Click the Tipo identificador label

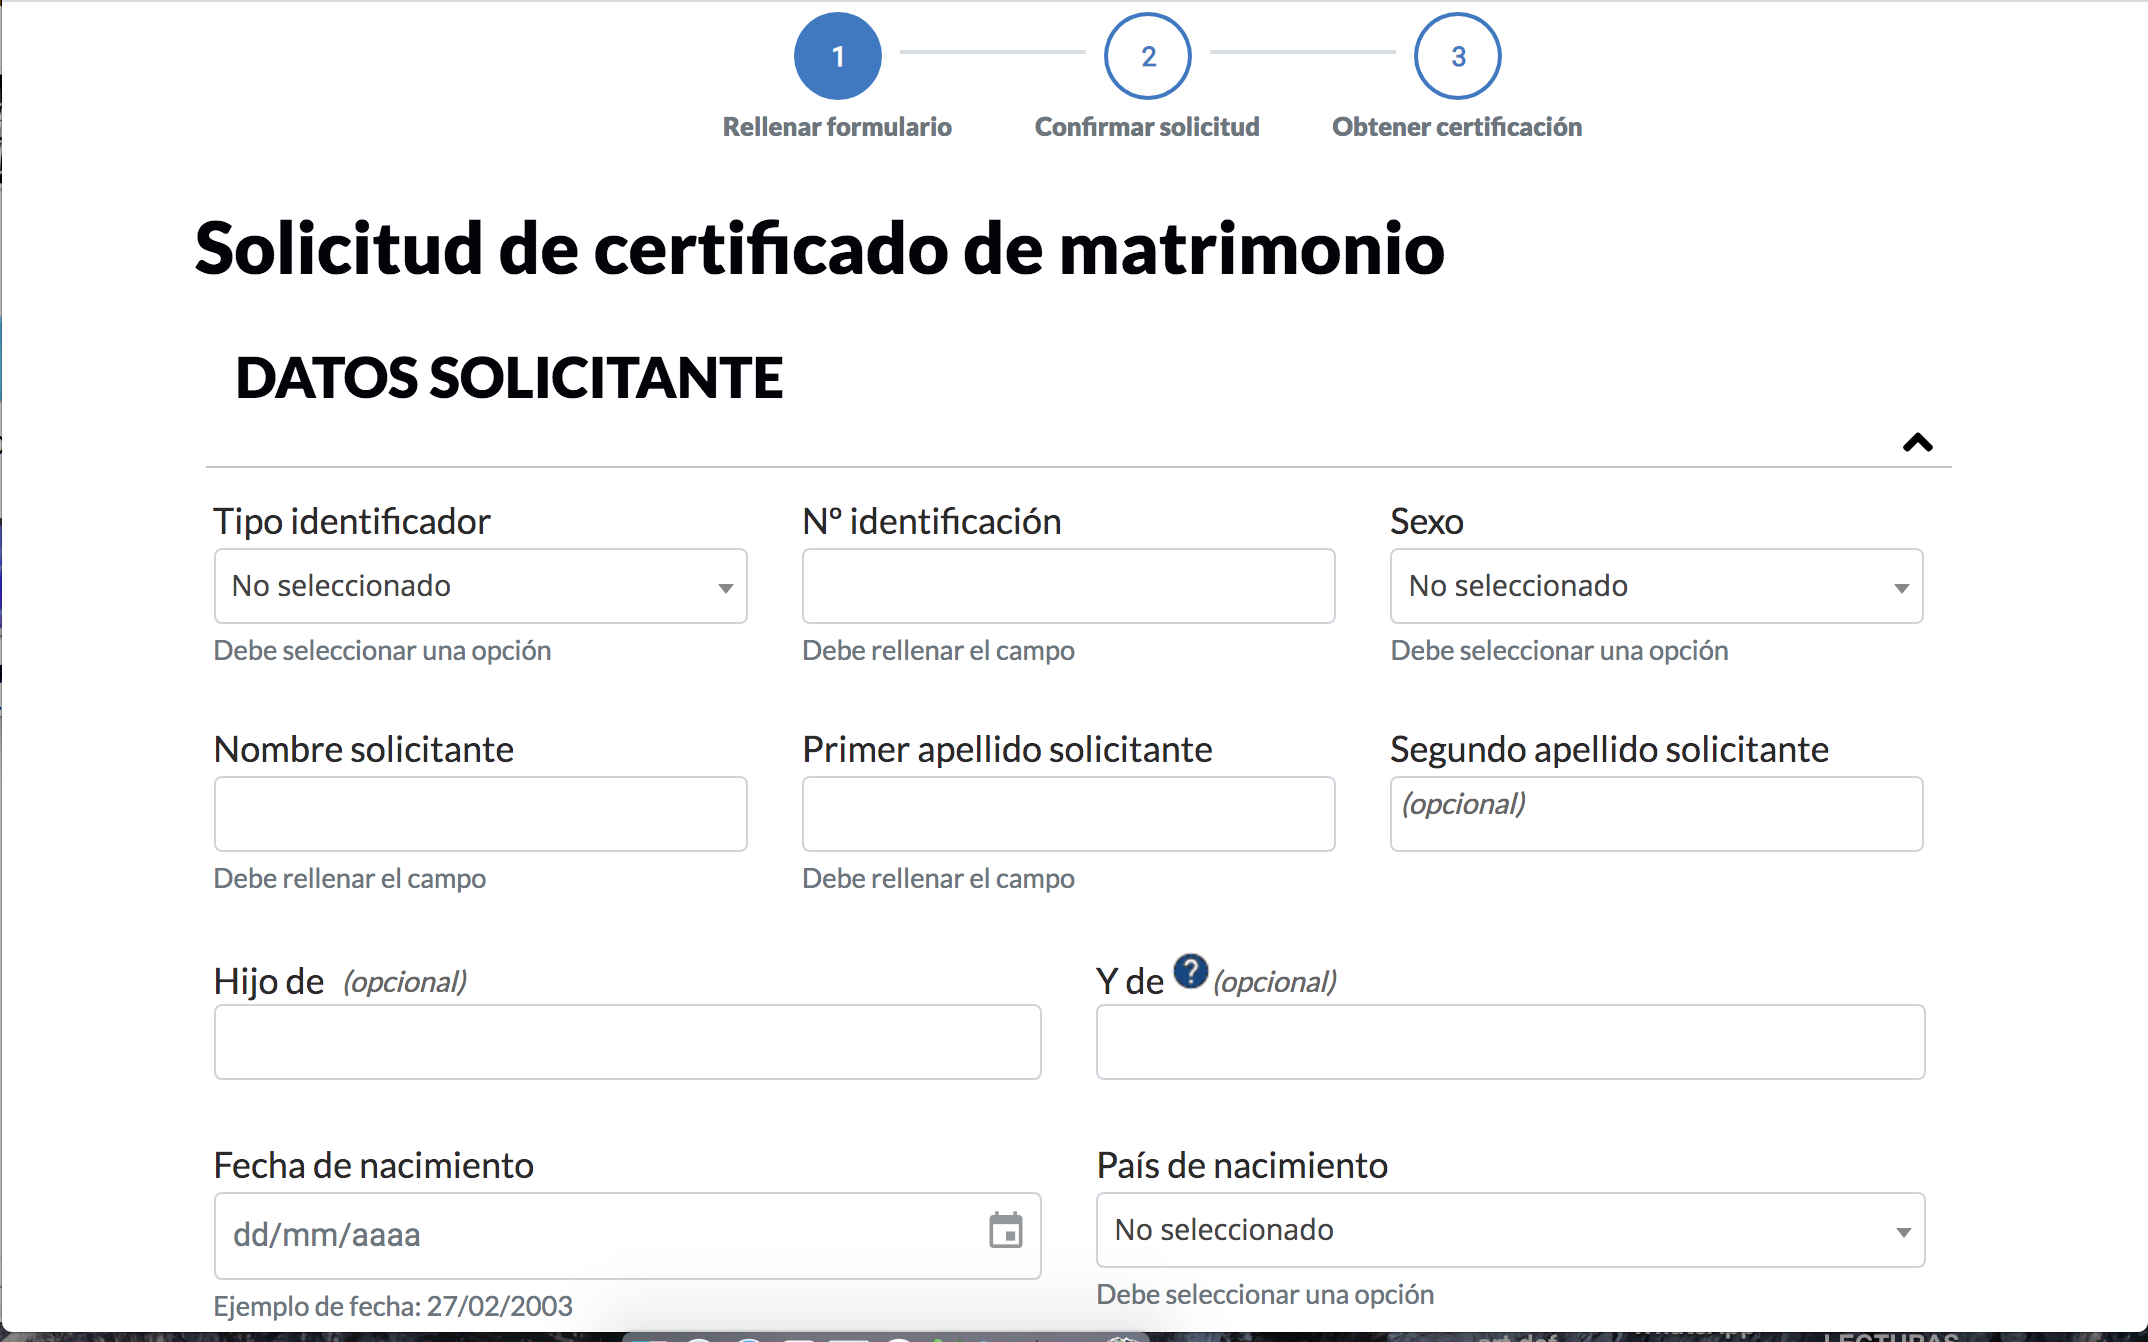[352, 521]
